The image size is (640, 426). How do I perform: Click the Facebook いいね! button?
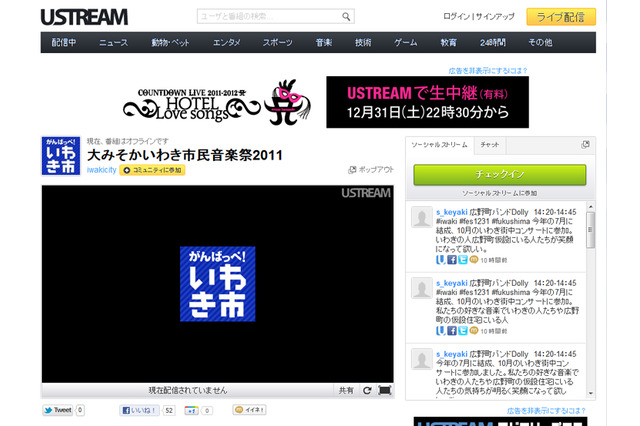tap(140, 410)
